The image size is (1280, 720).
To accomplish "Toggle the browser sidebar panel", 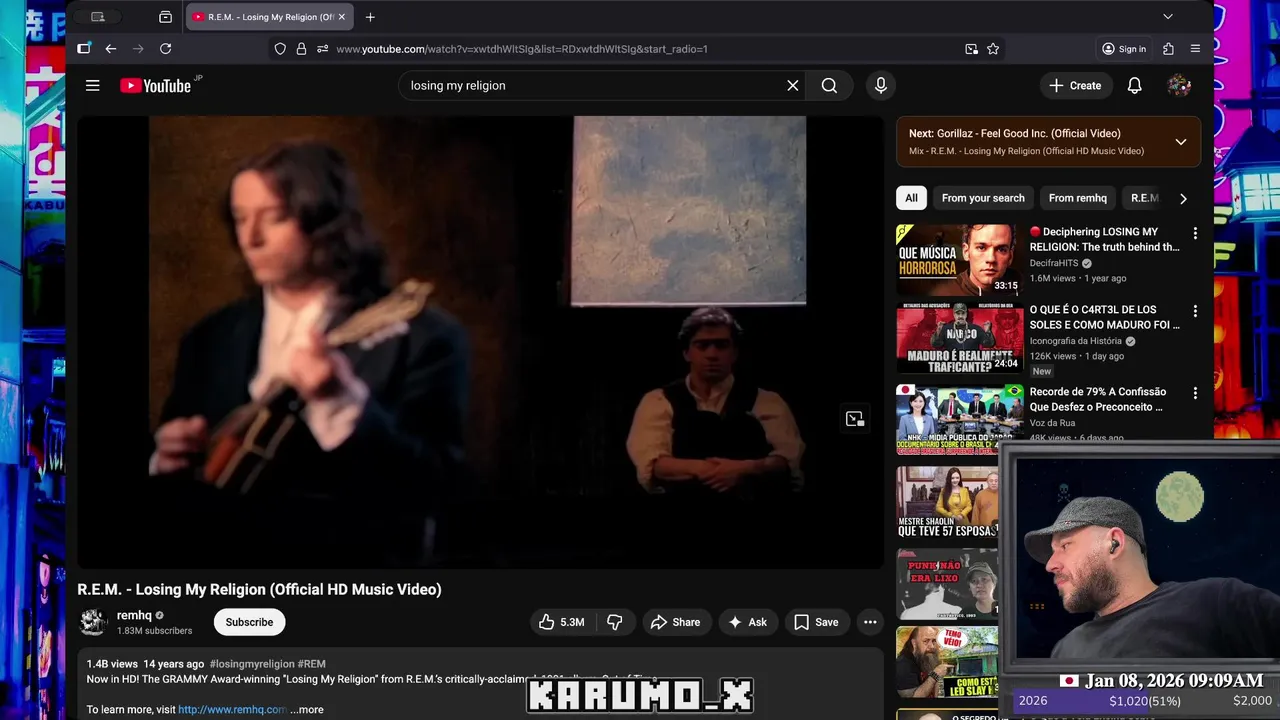I will [x=84, y=48].
